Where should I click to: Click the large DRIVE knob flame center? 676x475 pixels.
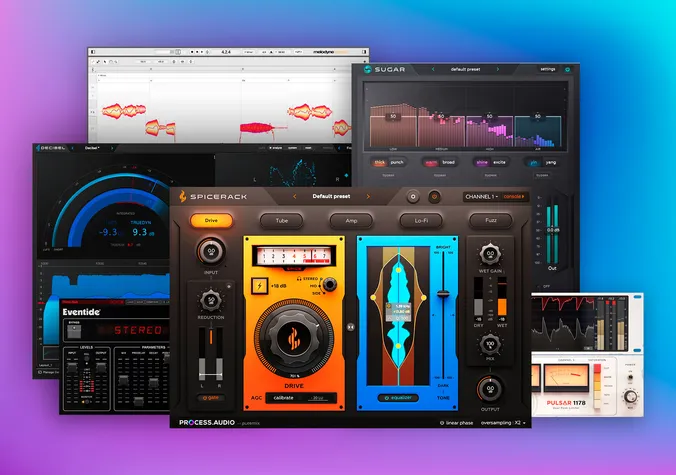pyautogui.click(x=294, y=338)
